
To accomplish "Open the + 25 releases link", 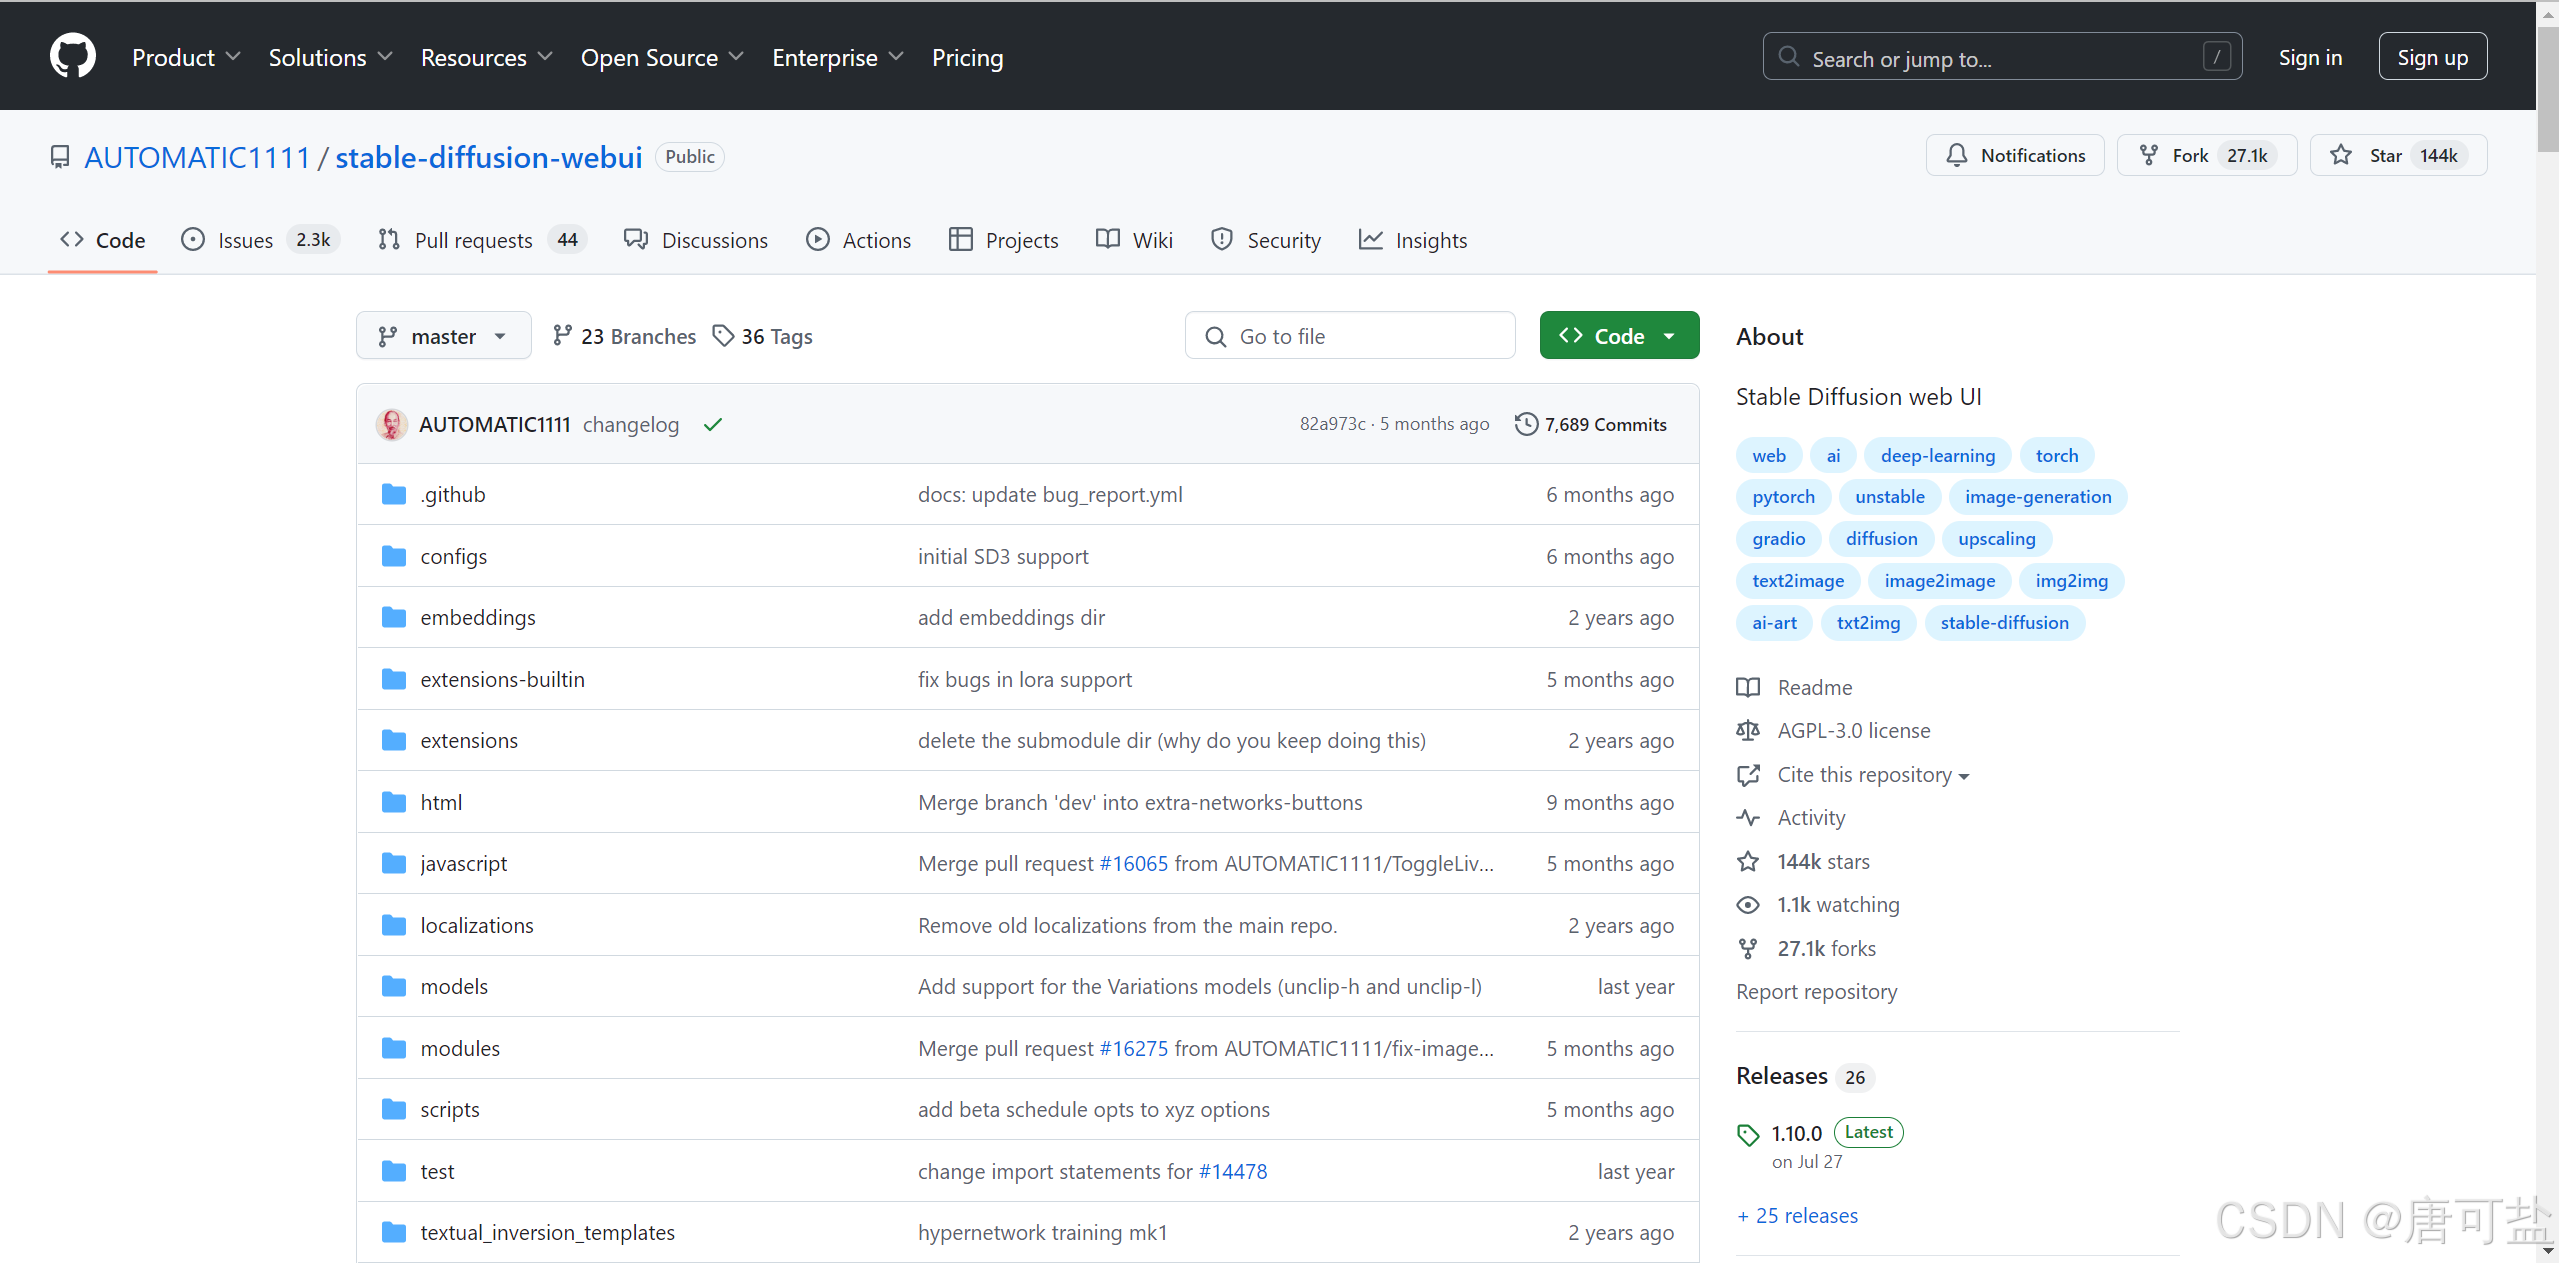I will [1797, 1216].
